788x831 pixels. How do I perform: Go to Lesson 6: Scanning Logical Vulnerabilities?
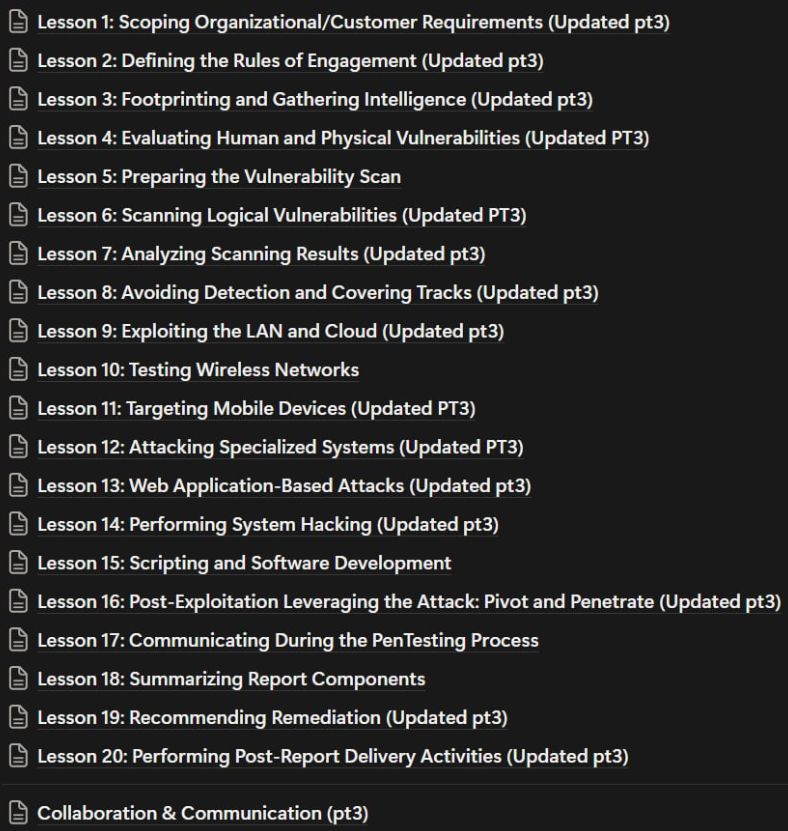[281, 215]
